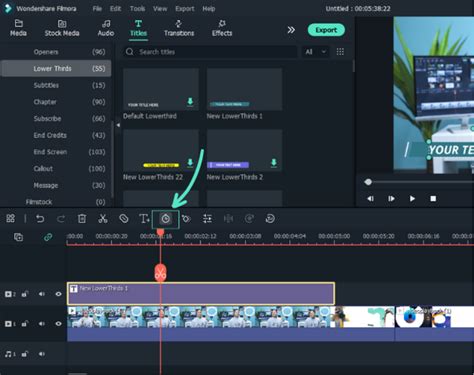Open the Effects tab
This screenshot has height=375, width=474.
pos(222,28)
